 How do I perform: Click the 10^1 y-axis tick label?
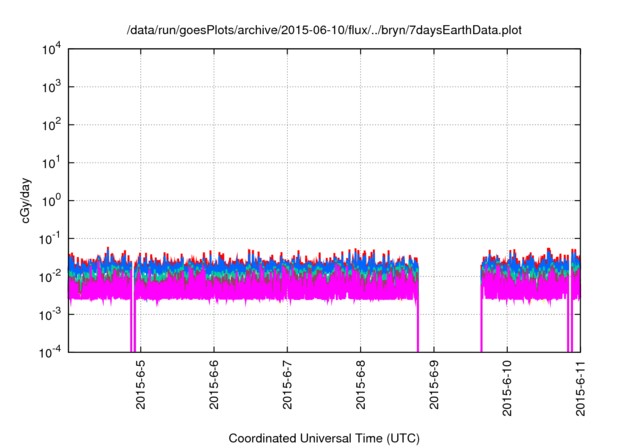[51, 163]
